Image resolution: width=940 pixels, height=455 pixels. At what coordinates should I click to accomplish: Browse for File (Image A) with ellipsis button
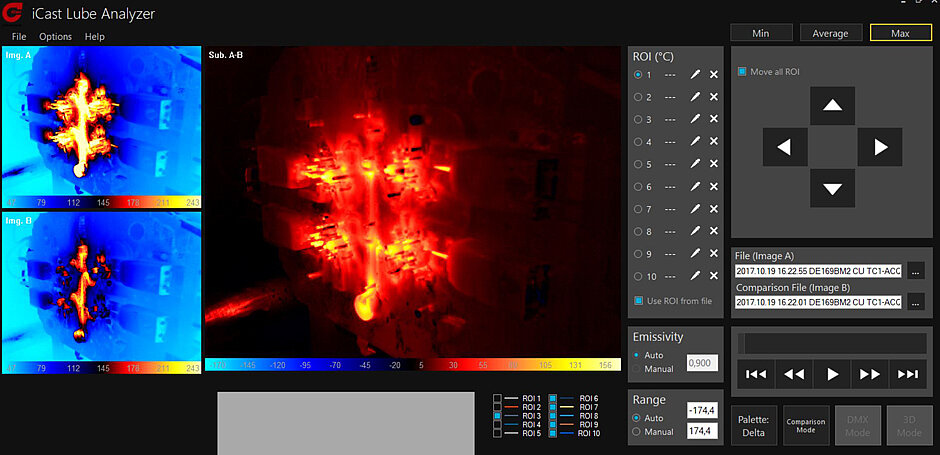point(916,271)
